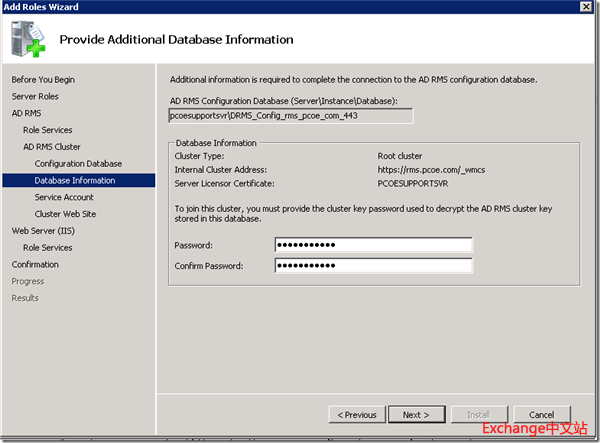Jump to Cluster Web Site step

pyautogui.click(x=65, y=214)
